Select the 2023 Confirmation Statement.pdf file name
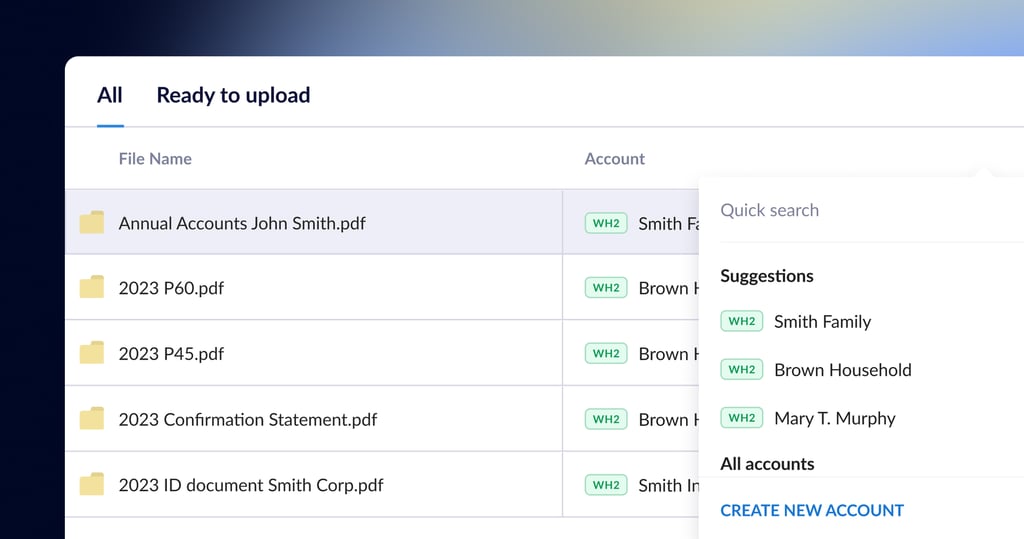 point(247,419)
